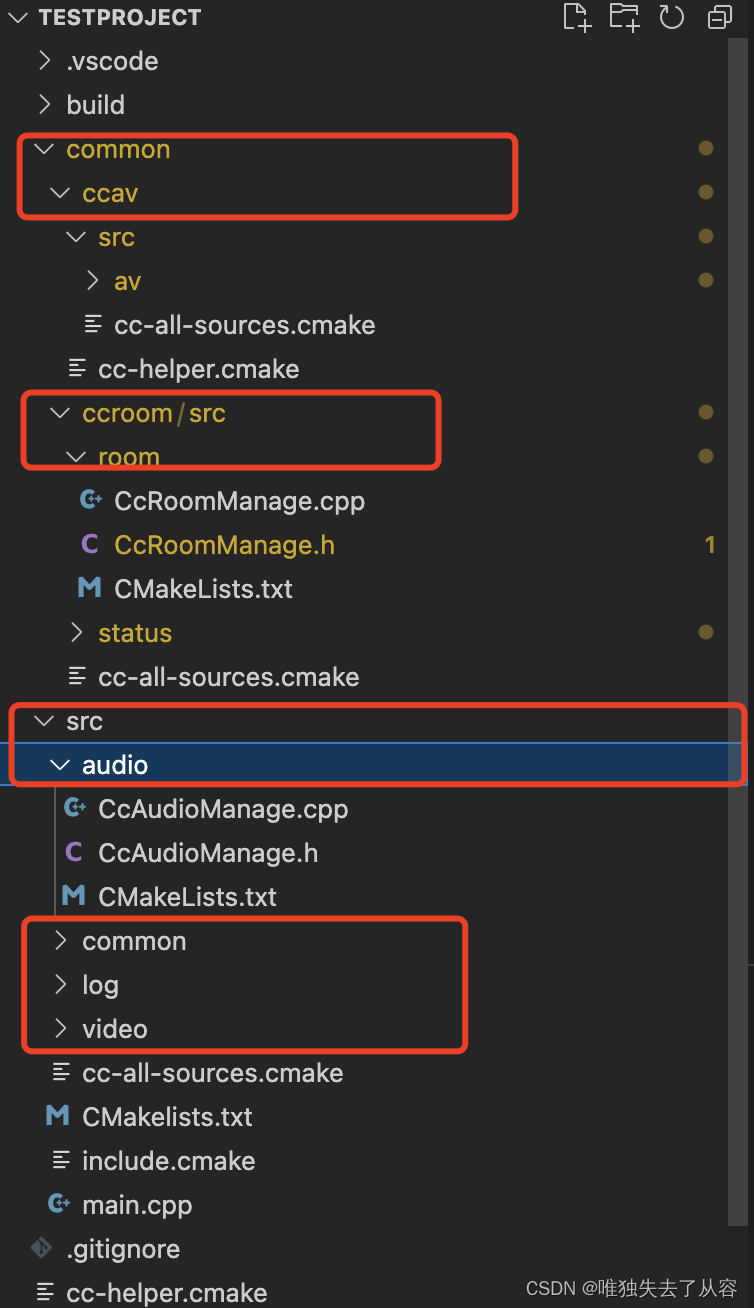Click the modified dot beside status folder

pos(706,632)
